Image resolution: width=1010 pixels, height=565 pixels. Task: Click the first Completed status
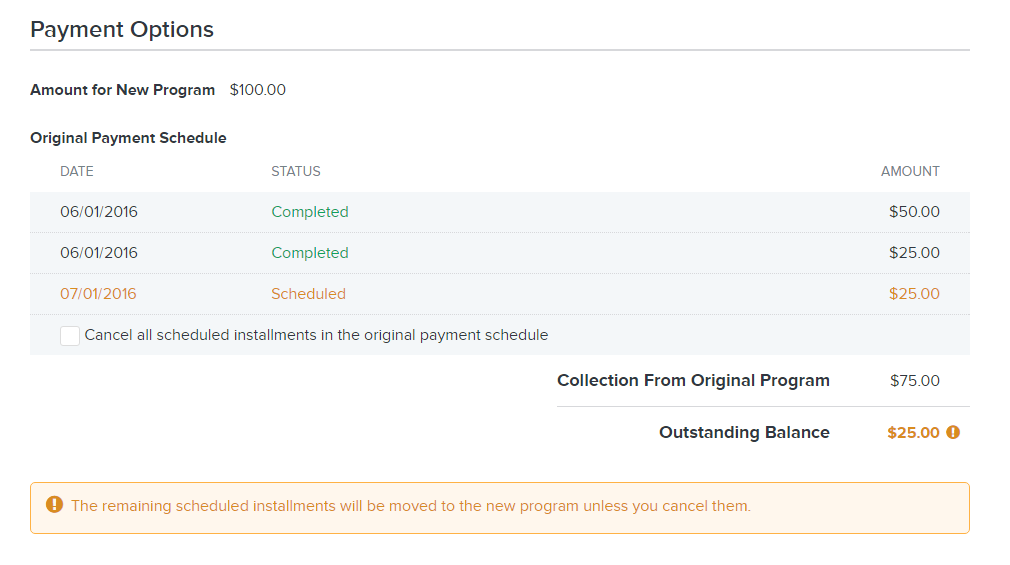click(x=310, y=212)
